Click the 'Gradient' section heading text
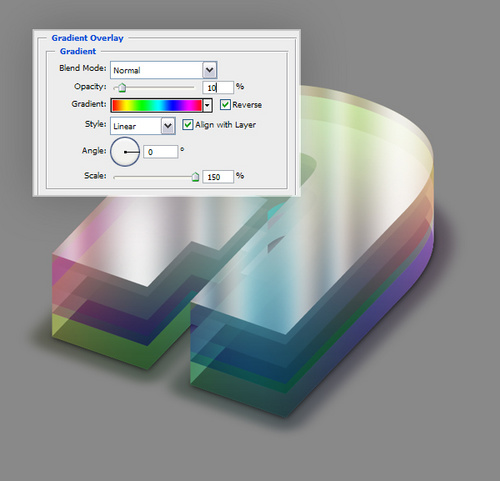 78,51
